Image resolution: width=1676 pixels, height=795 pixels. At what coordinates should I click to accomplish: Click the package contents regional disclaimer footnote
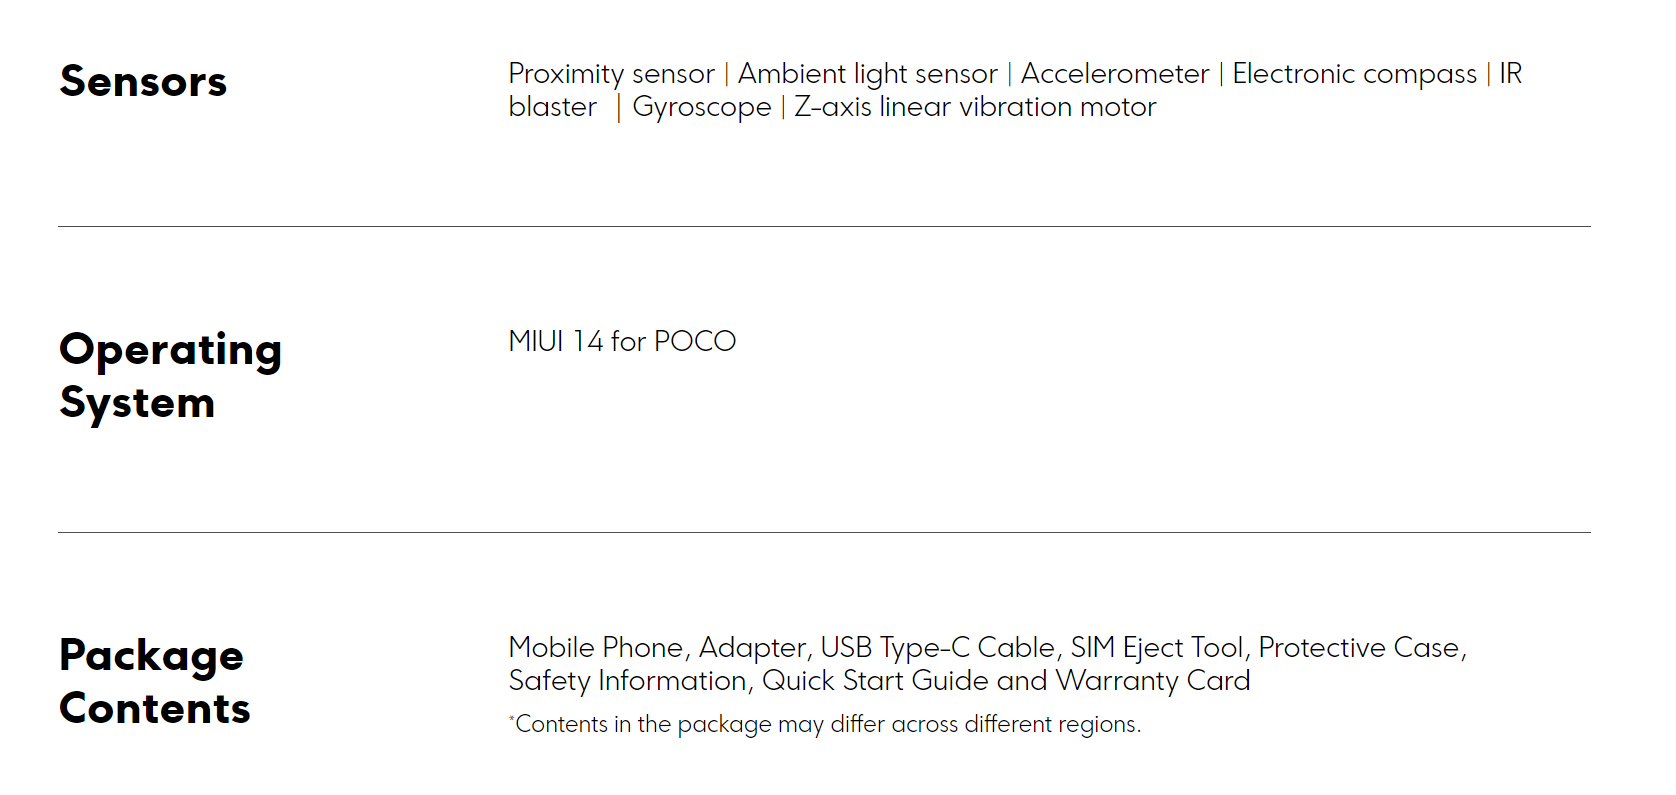coord(825,724)
